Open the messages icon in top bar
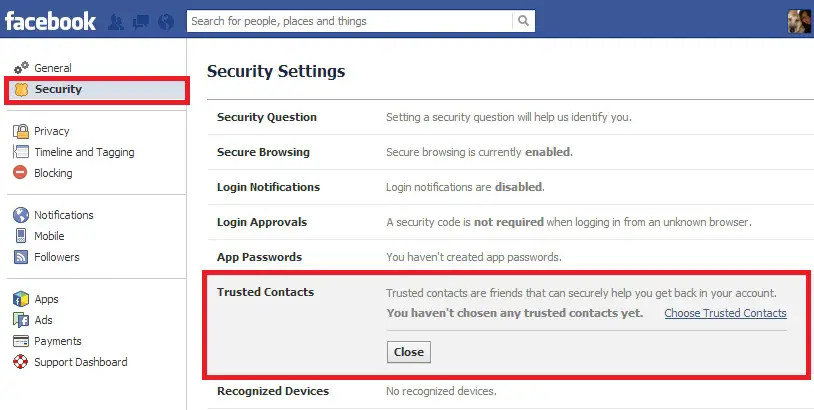 [x=141, y=22]
